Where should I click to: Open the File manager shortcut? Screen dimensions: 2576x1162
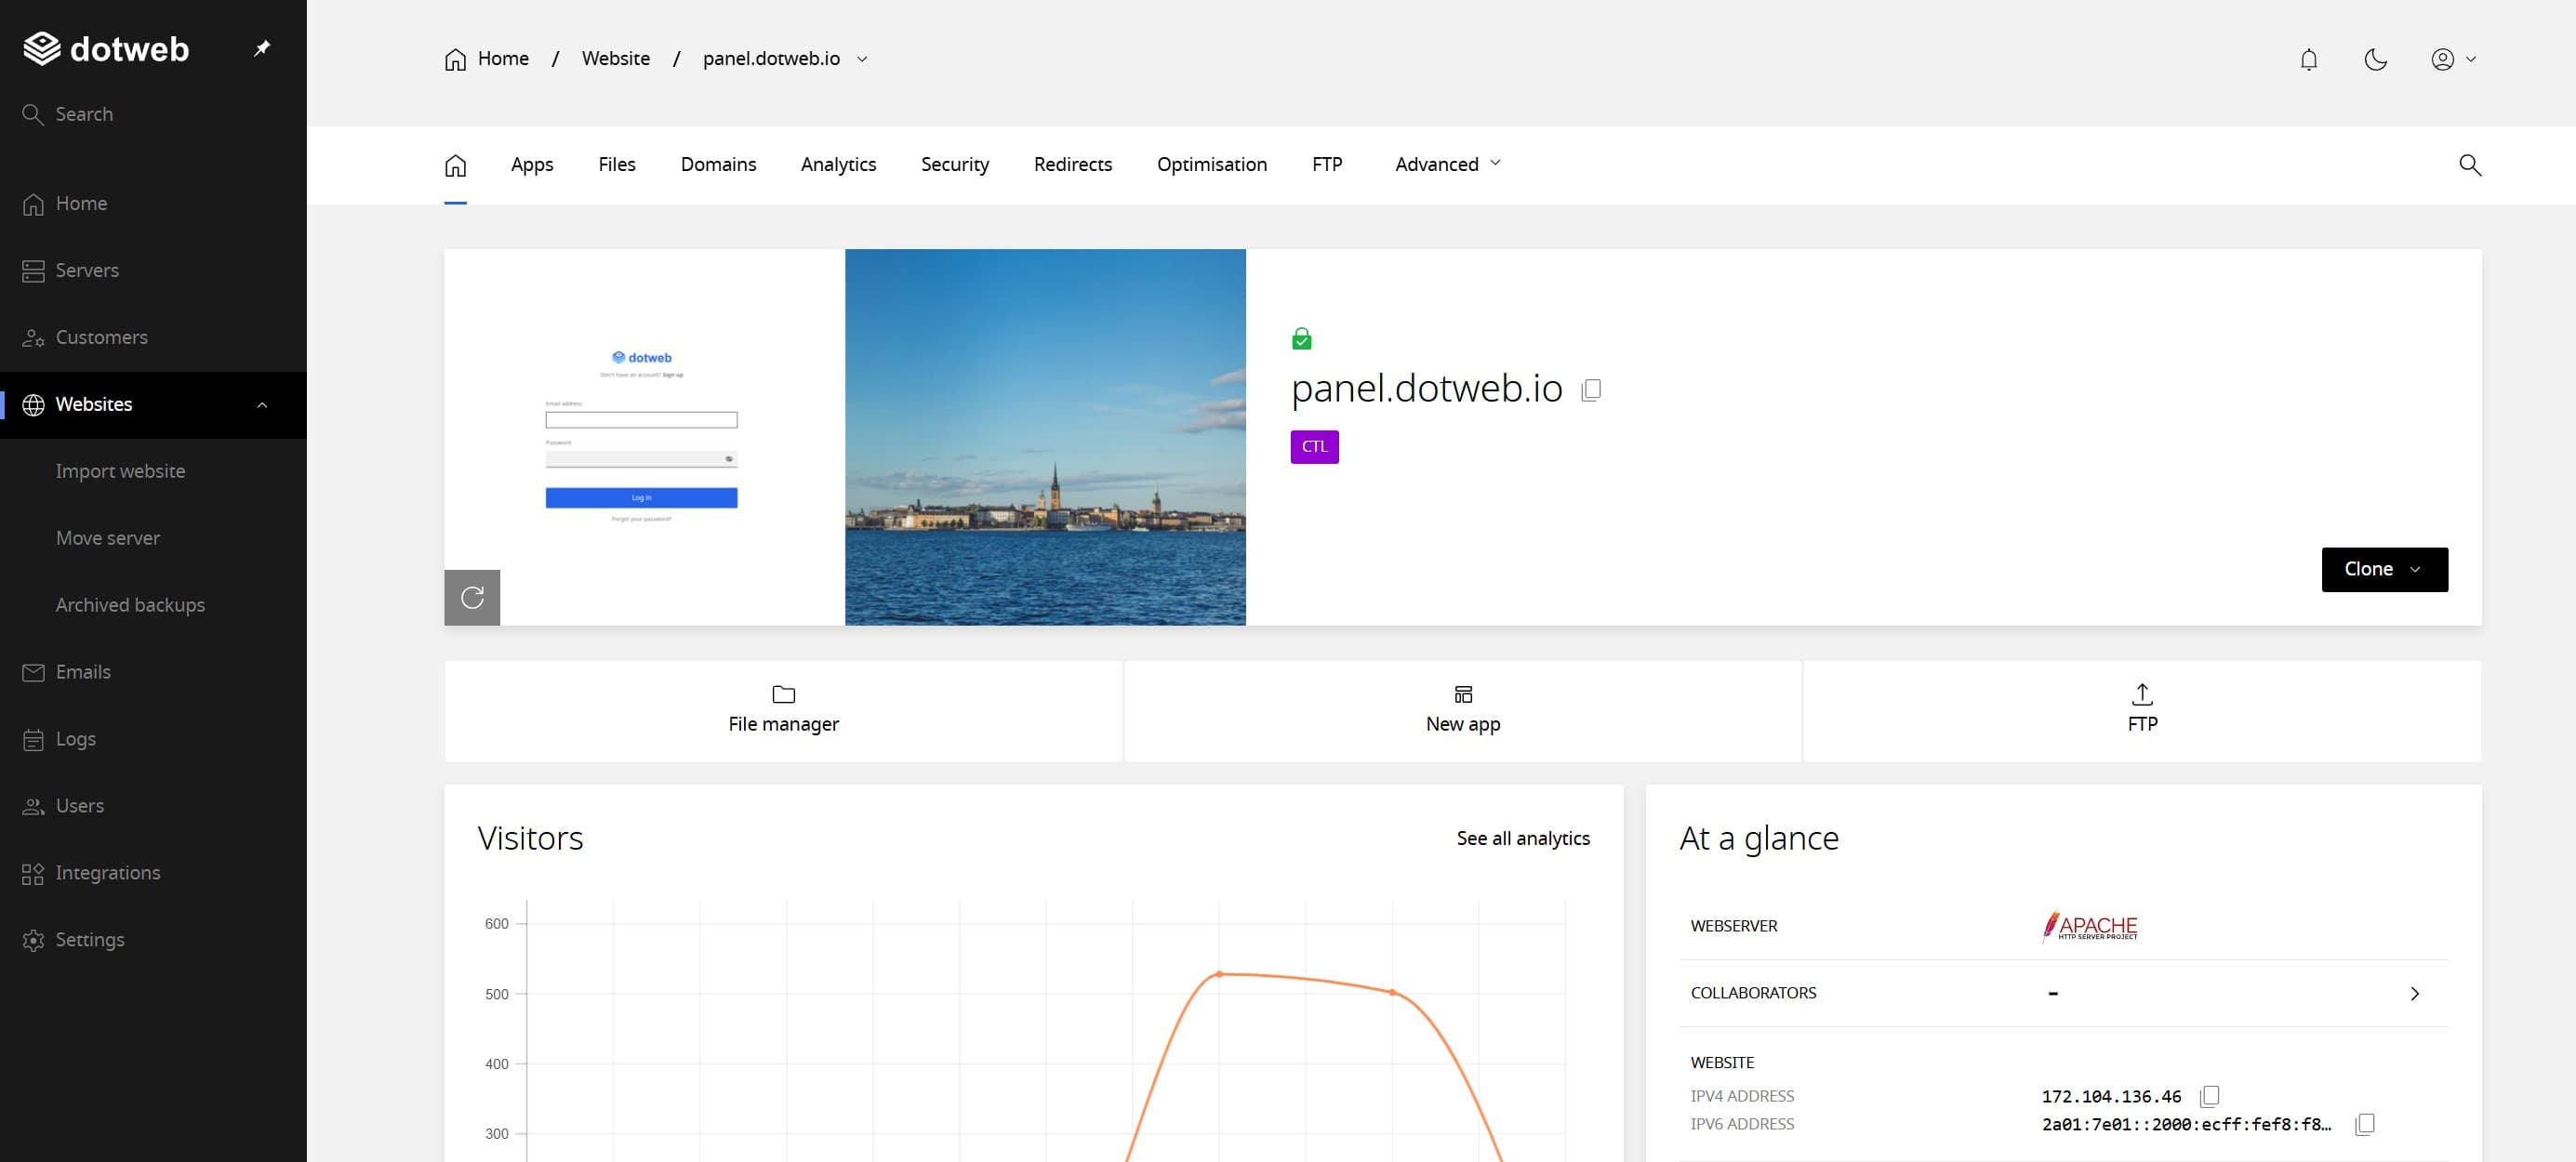coord(783,711)
